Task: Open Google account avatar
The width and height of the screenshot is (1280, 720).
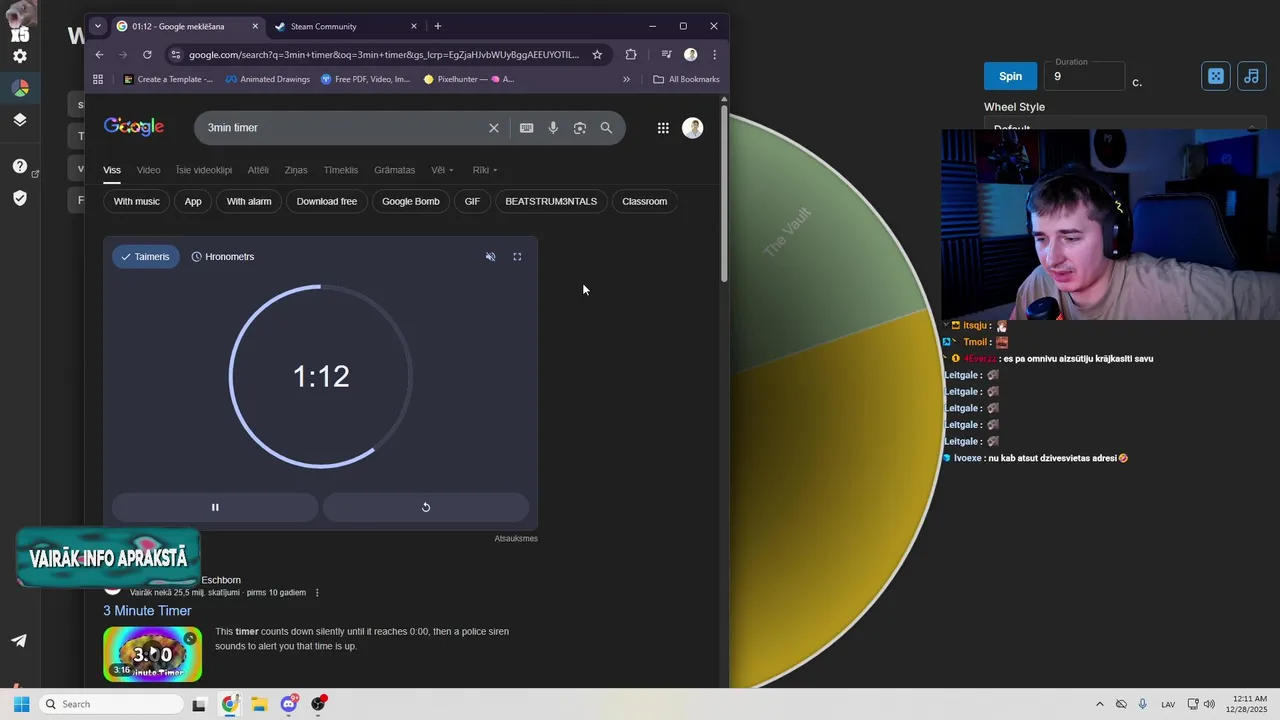Action: (x=693, y=128)
